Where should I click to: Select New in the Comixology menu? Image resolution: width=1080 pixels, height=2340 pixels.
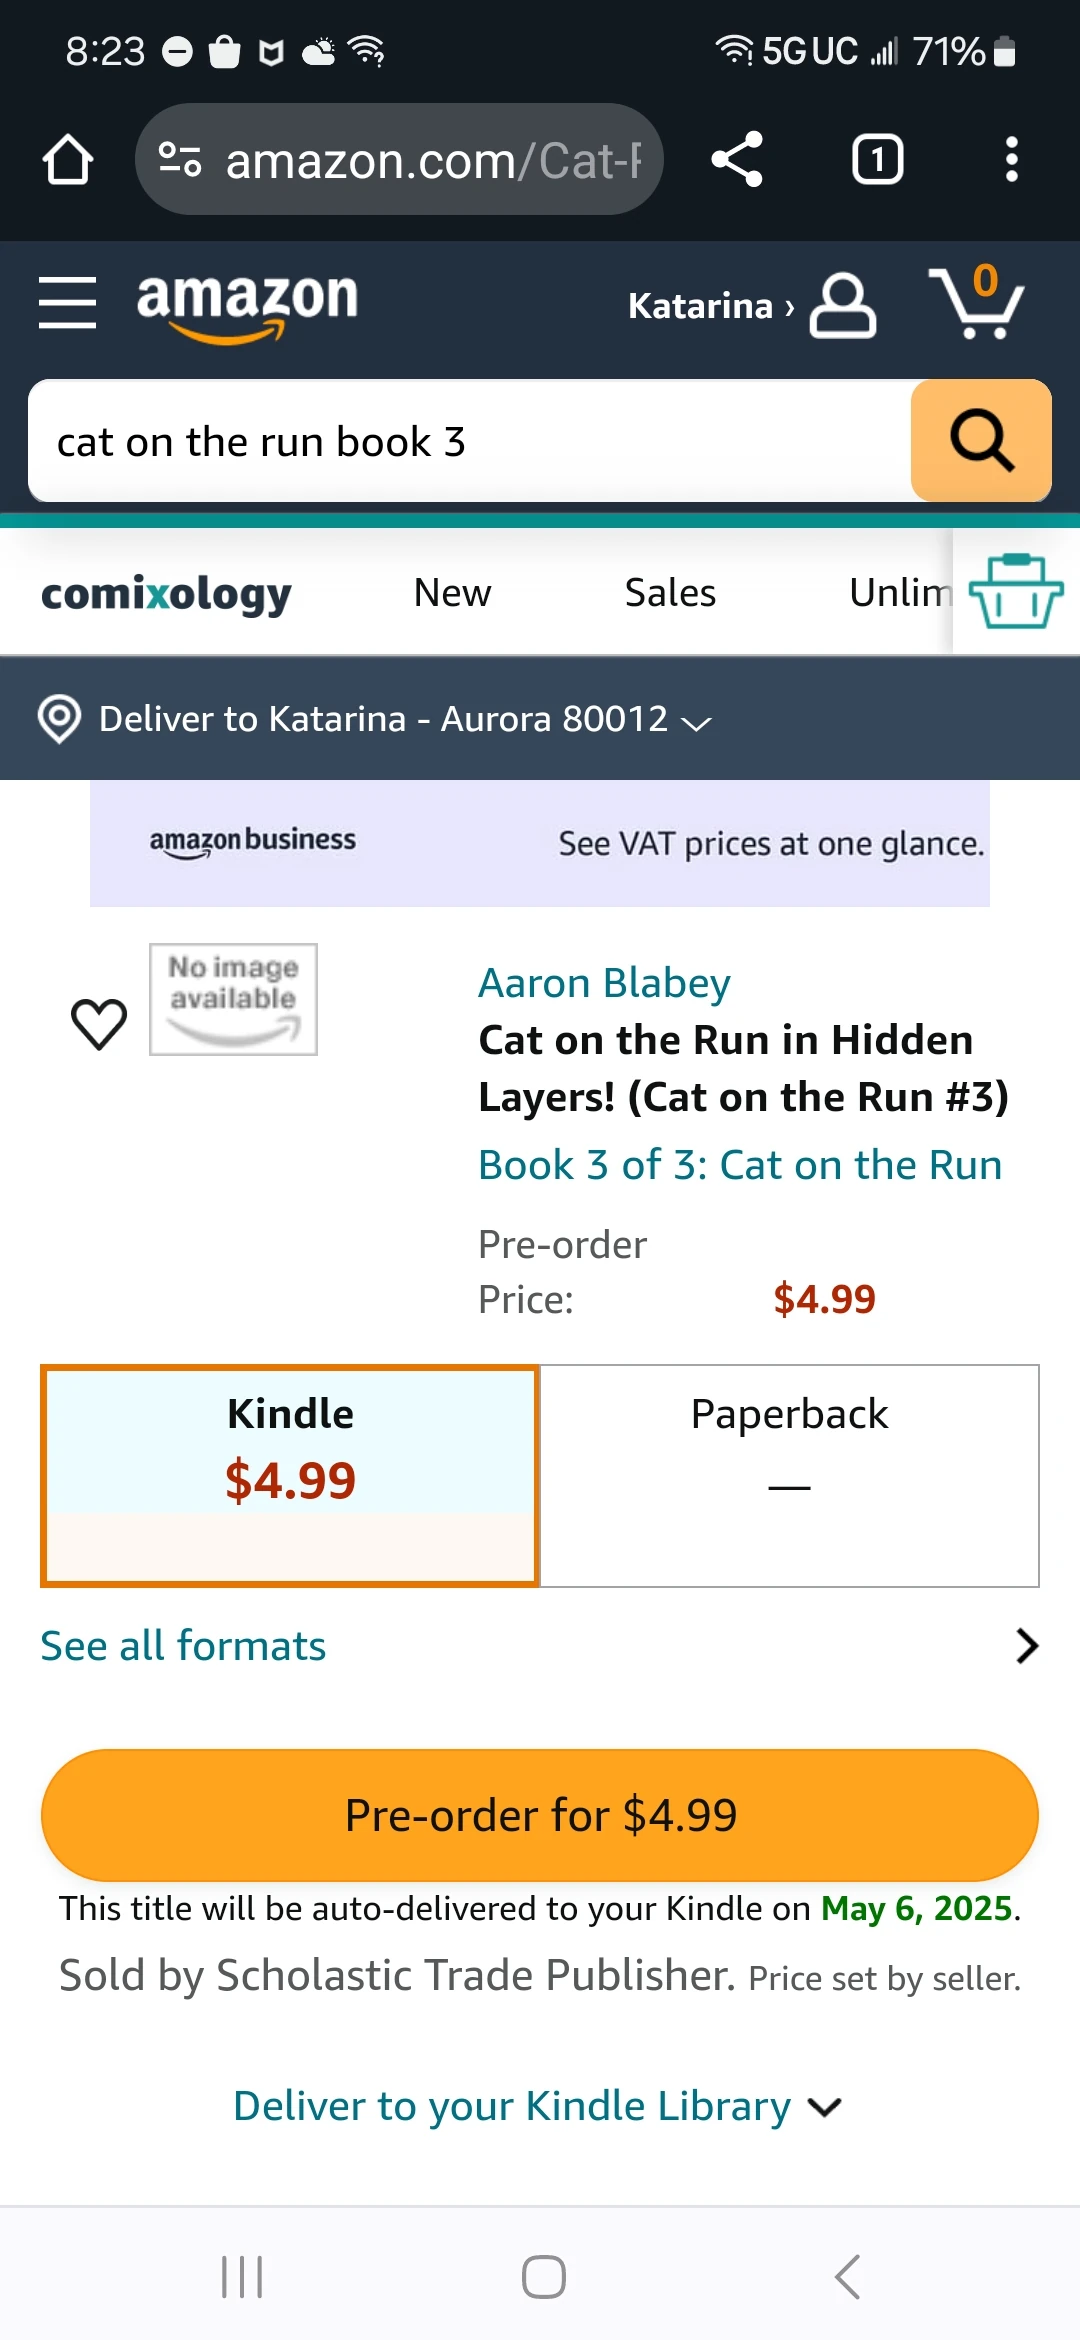tap(450, 592)
